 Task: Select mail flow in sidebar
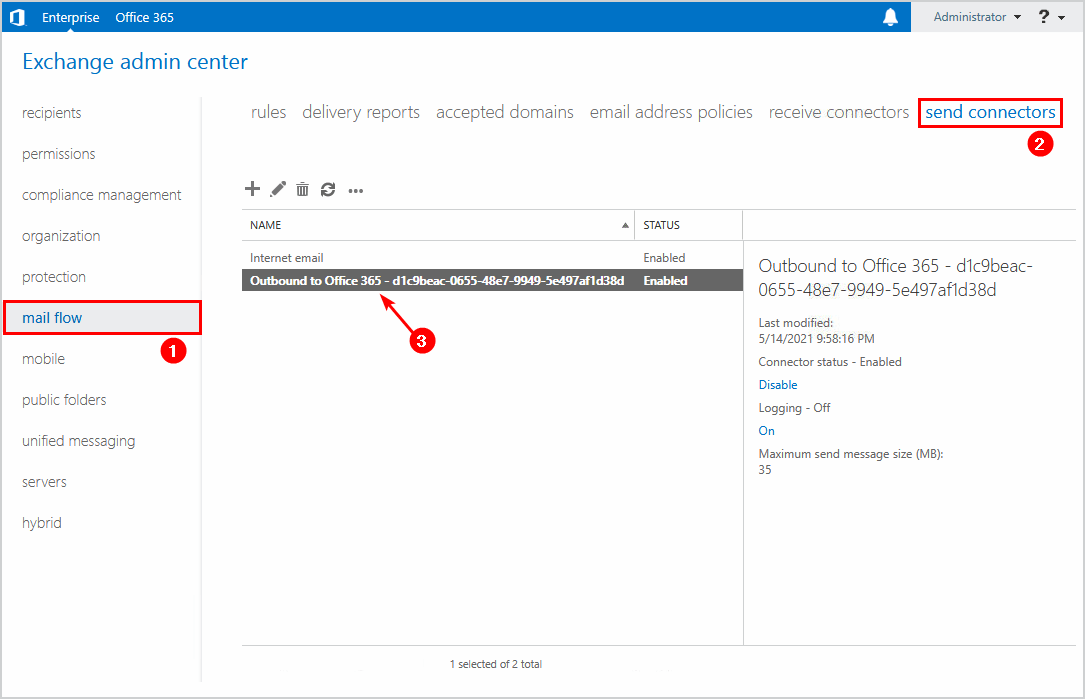[102, 318]
